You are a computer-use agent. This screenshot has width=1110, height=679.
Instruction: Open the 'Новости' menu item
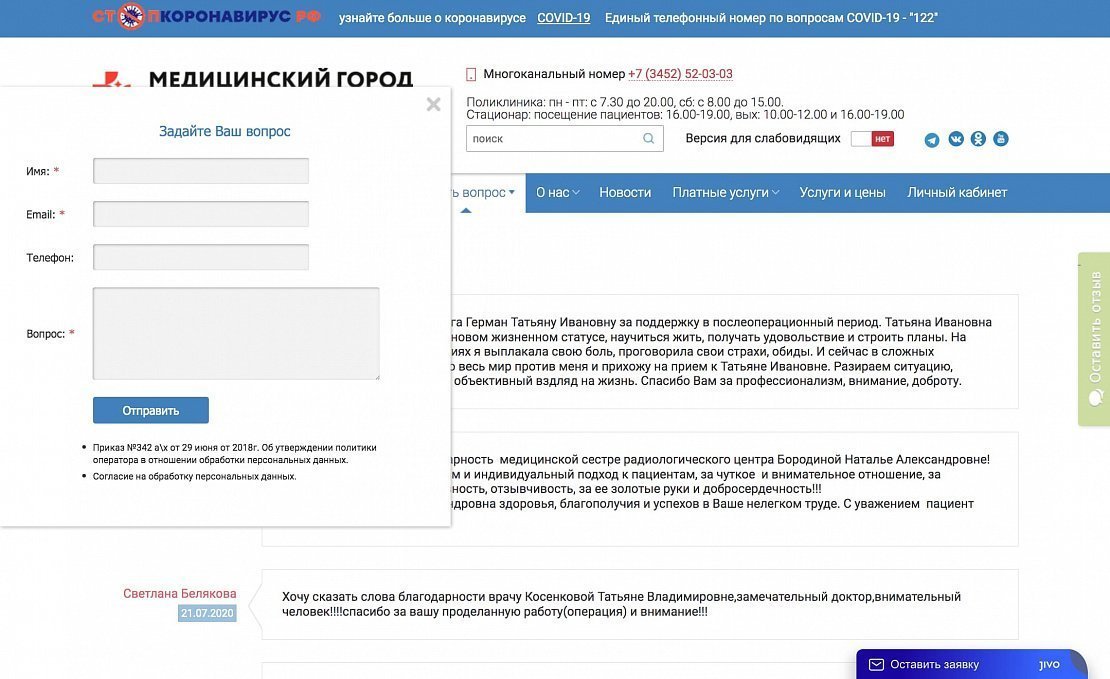[x=625, y=192]
